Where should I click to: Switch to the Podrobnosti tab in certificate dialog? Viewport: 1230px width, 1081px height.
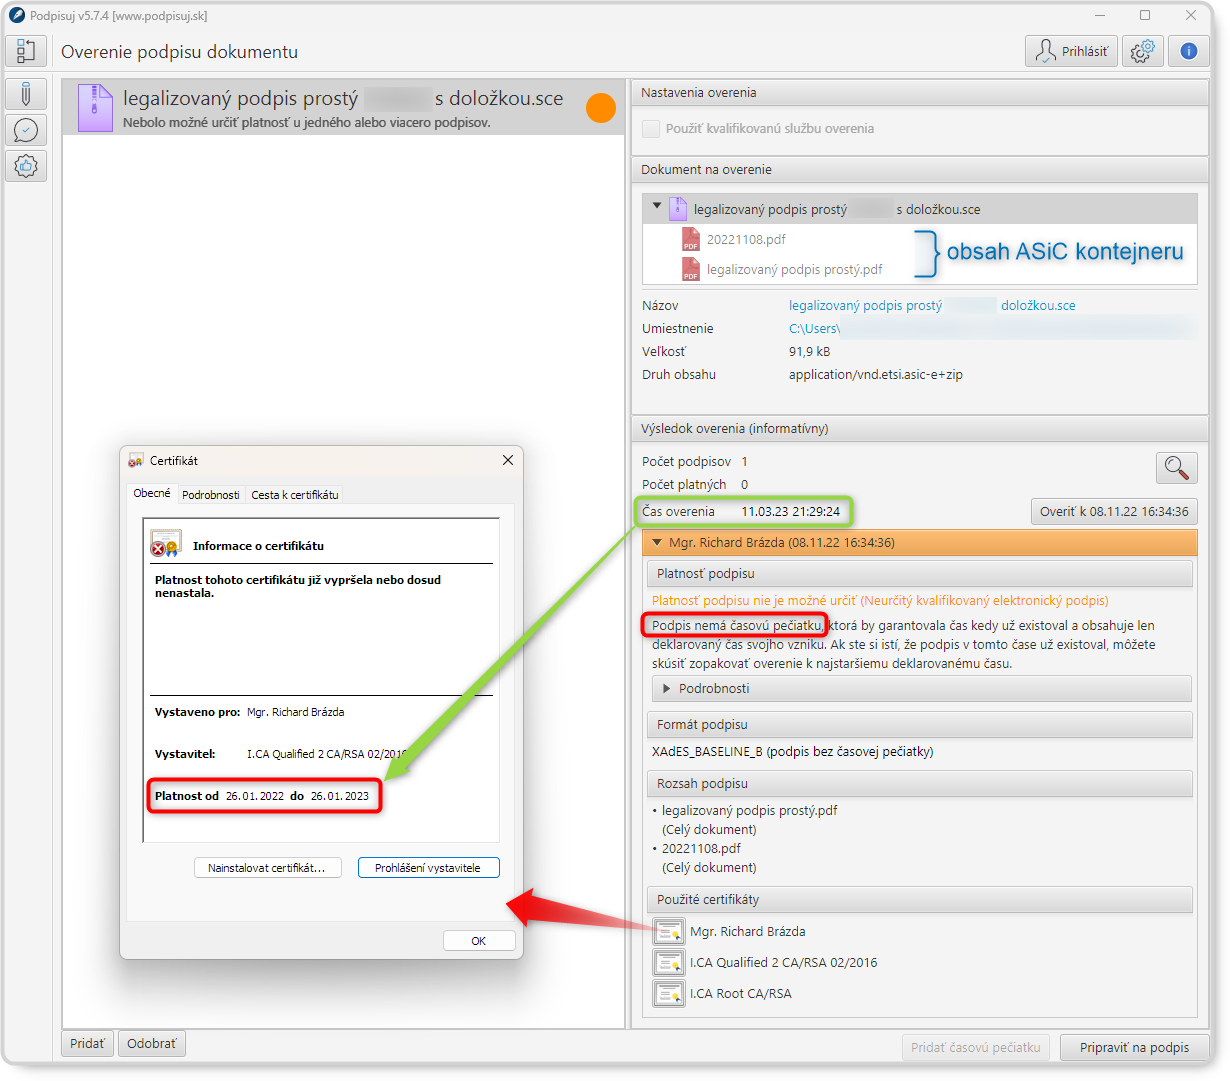click(x=210, y=494)
